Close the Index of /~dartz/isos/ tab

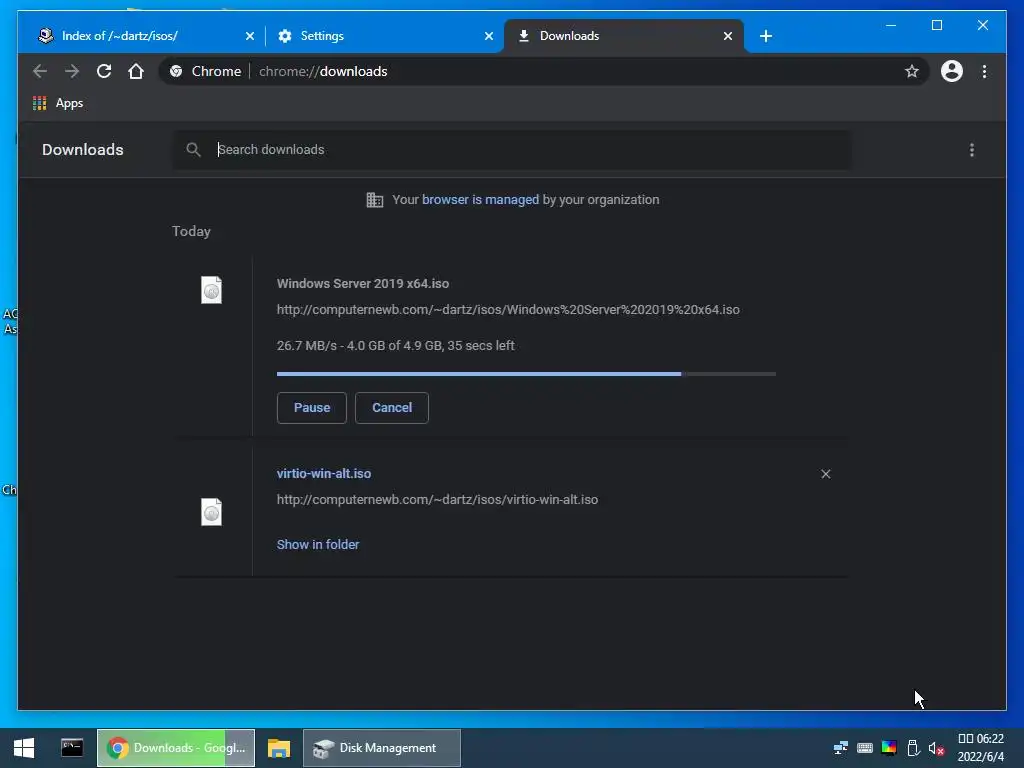pyautogui.click(x=249, y=36)
